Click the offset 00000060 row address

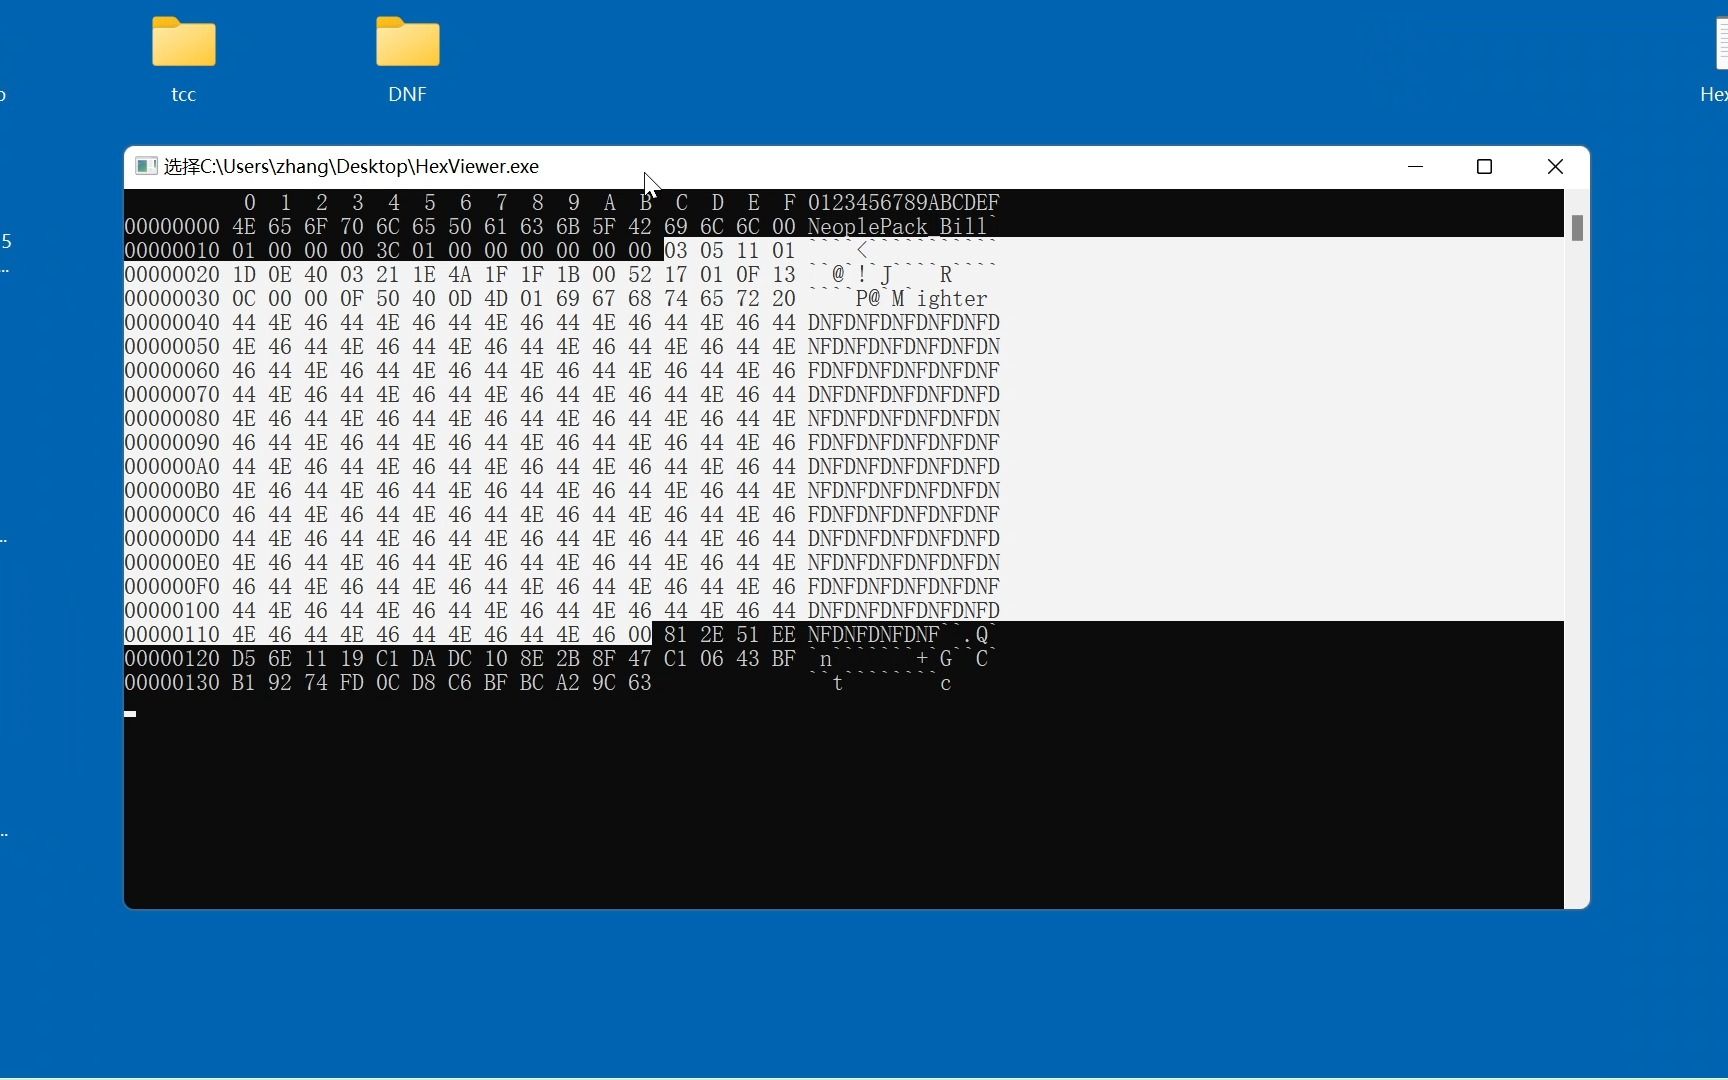click(172, 371)
